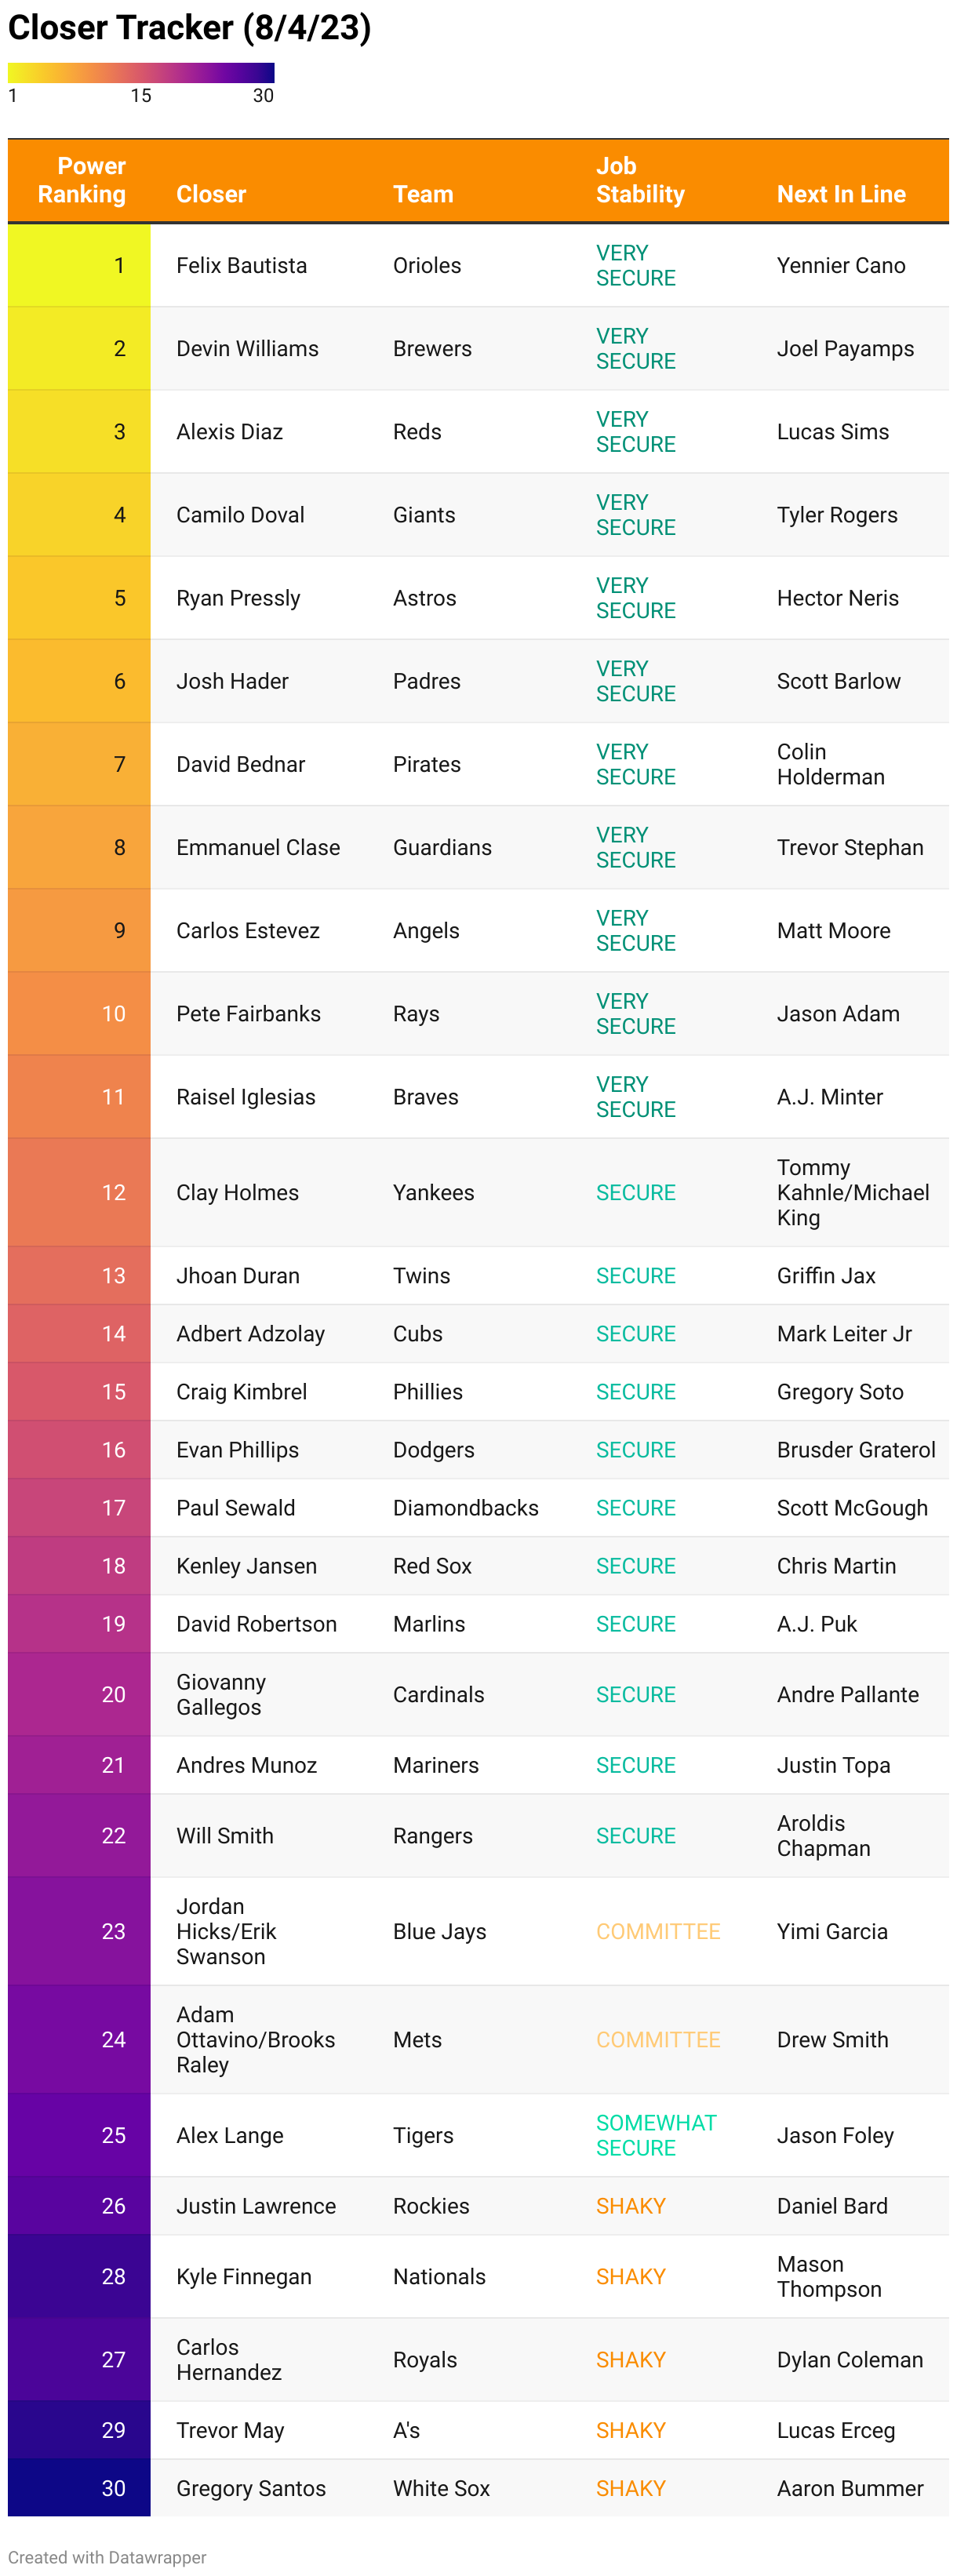The image size is (957, 2576).
Task: Click SOMEWHAT SECURE status for Tigers
Action: [656, 2135]
